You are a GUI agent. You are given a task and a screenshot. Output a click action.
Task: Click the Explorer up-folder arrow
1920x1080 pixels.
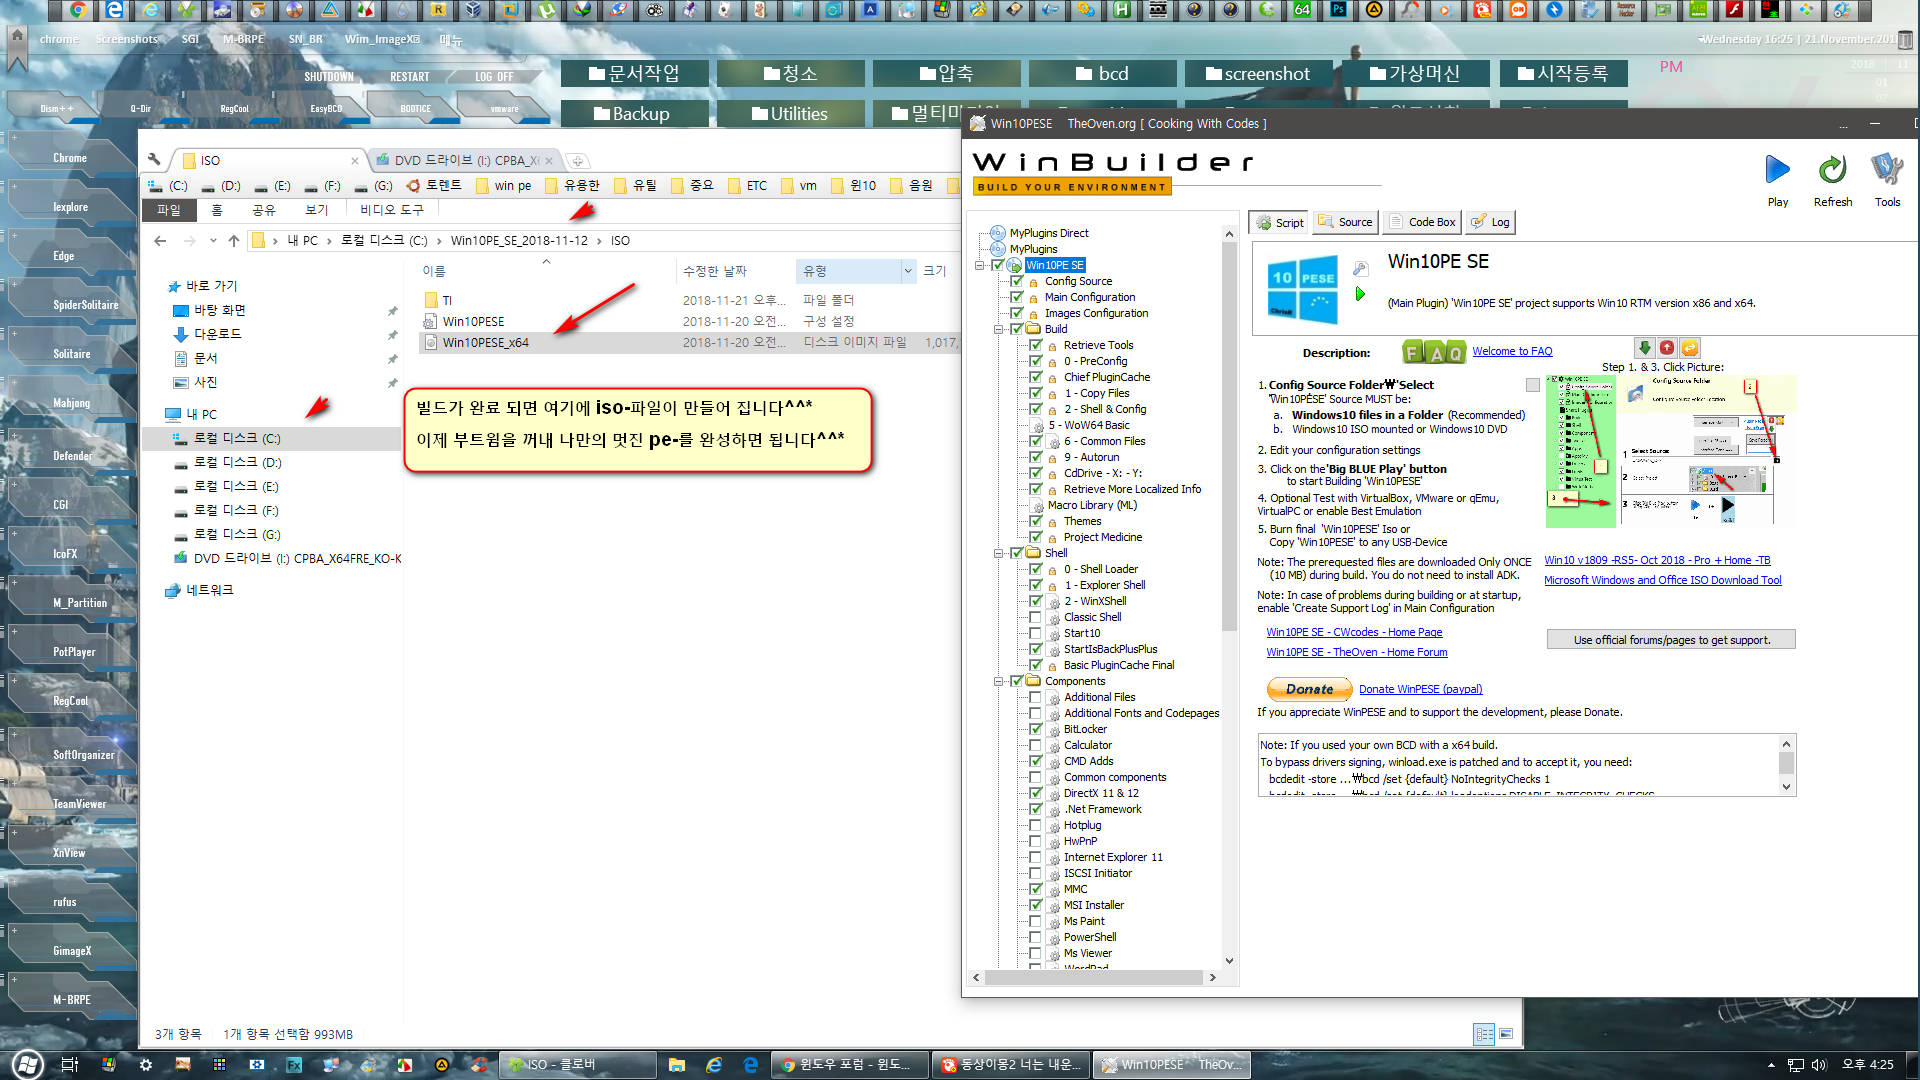pyautogui.click(x=234, y=241)
